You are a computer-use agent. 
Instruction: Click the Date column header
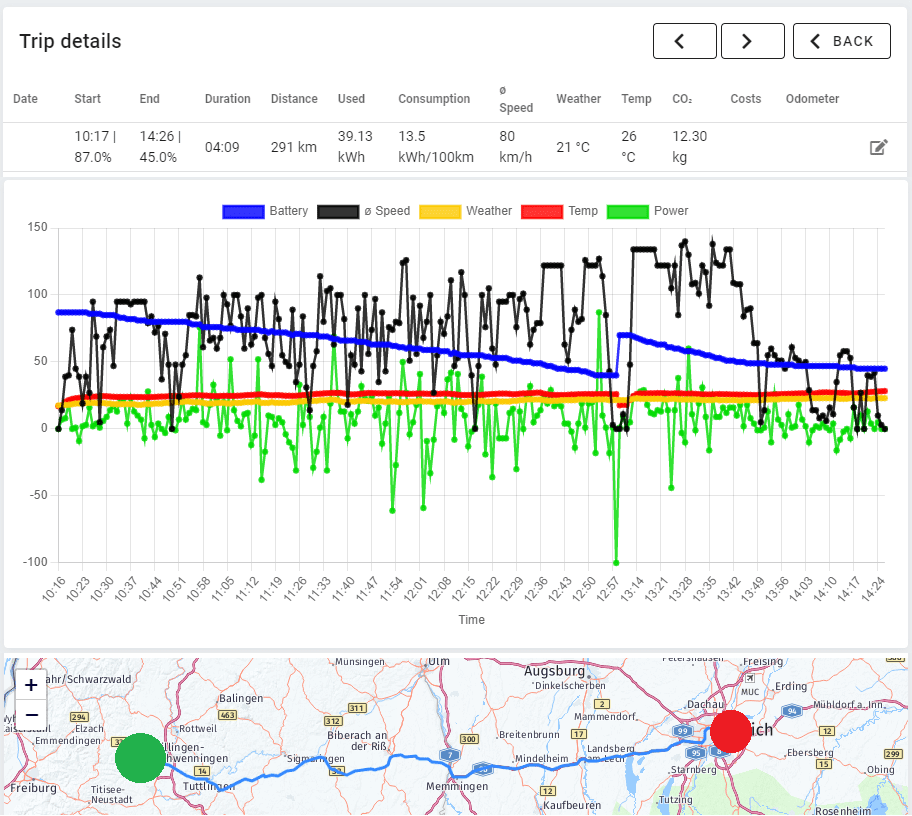pyautogui.click(x=26, y=99)
